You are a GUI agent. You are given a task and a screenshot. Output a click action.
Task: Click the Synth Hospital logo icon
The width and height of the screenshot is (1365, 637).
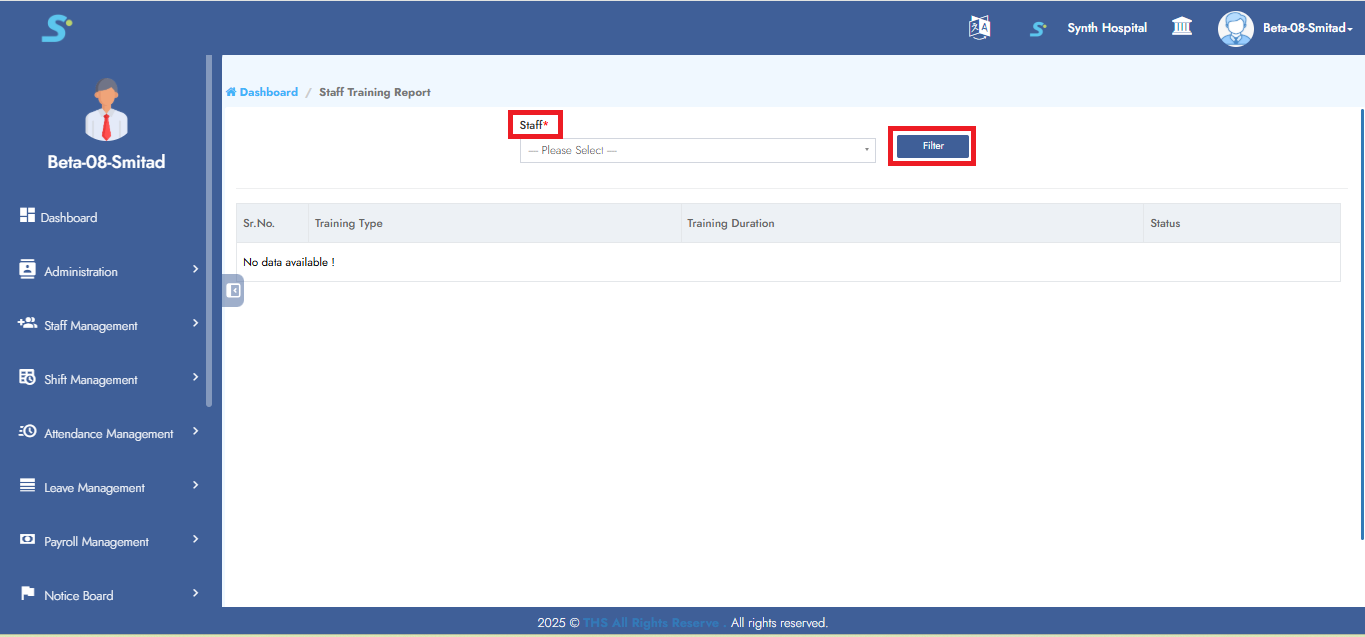click(1038, 29)
